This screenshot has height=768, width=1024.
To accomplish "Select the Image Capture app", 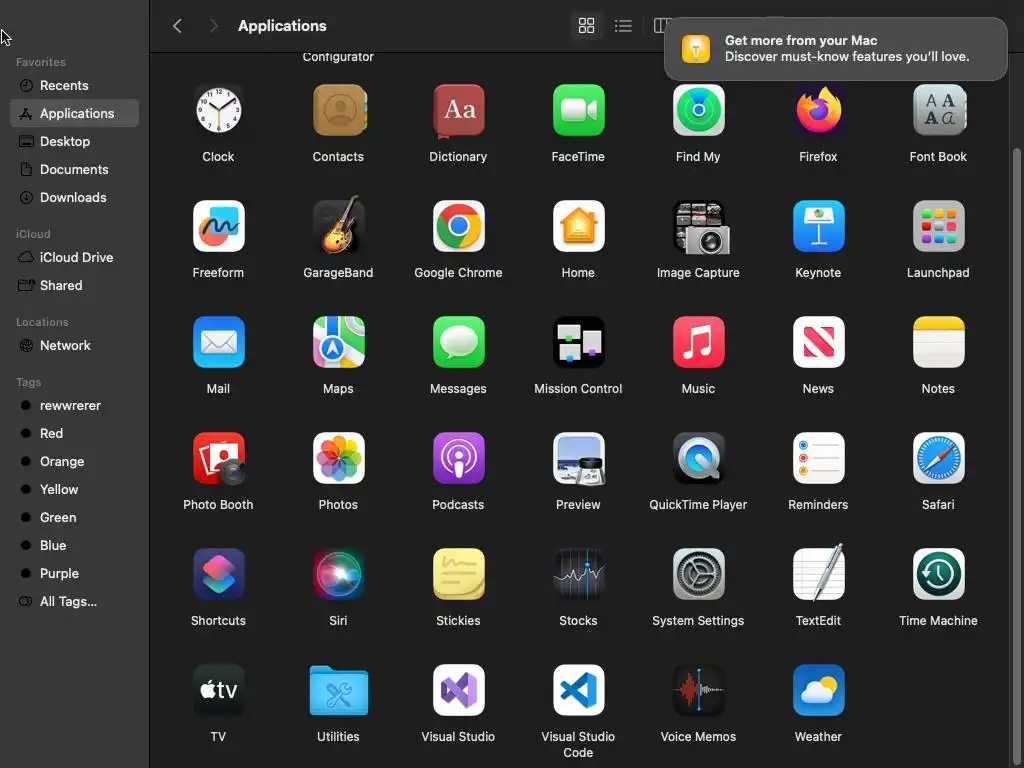I will point(701,227).
